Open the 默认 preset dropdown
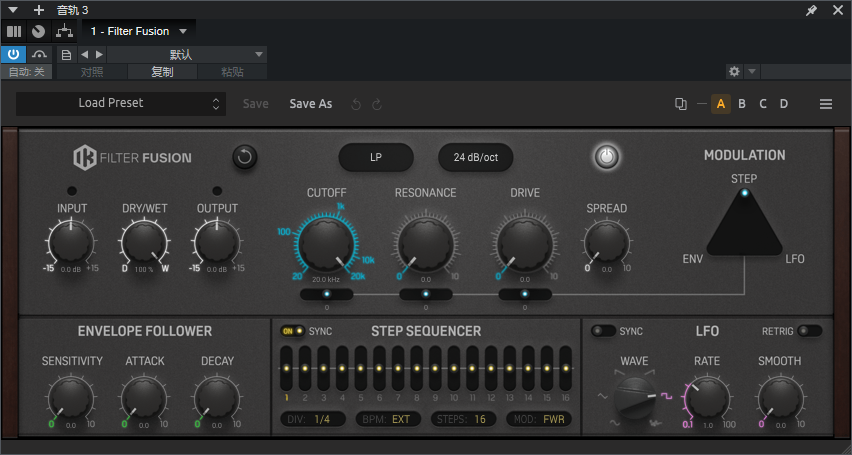This screenshot has width=852, height=455. coord(187,54)
